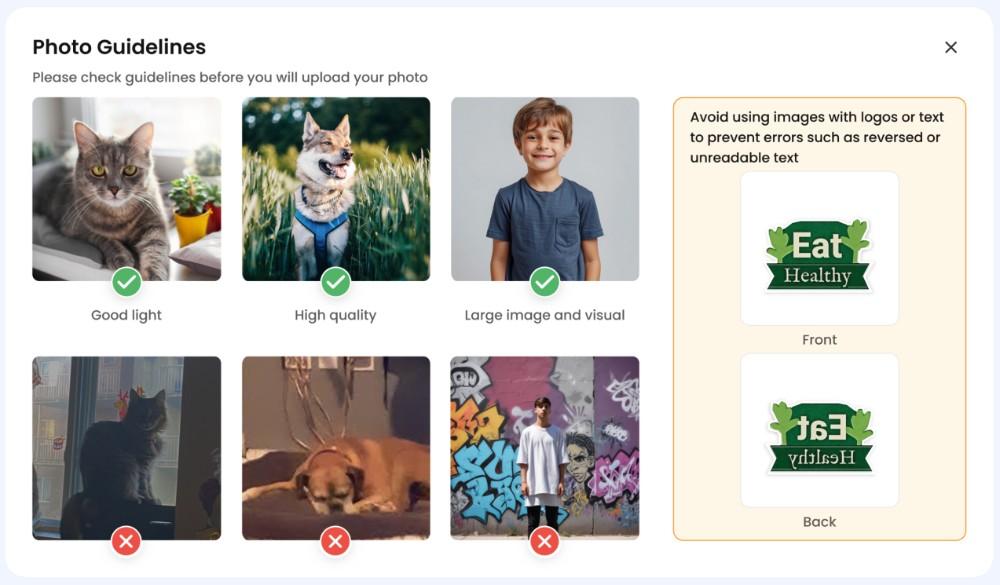Click the green checkmark under the dog photo
Viewport: 1000px width, 585px height.
point(336,282)
